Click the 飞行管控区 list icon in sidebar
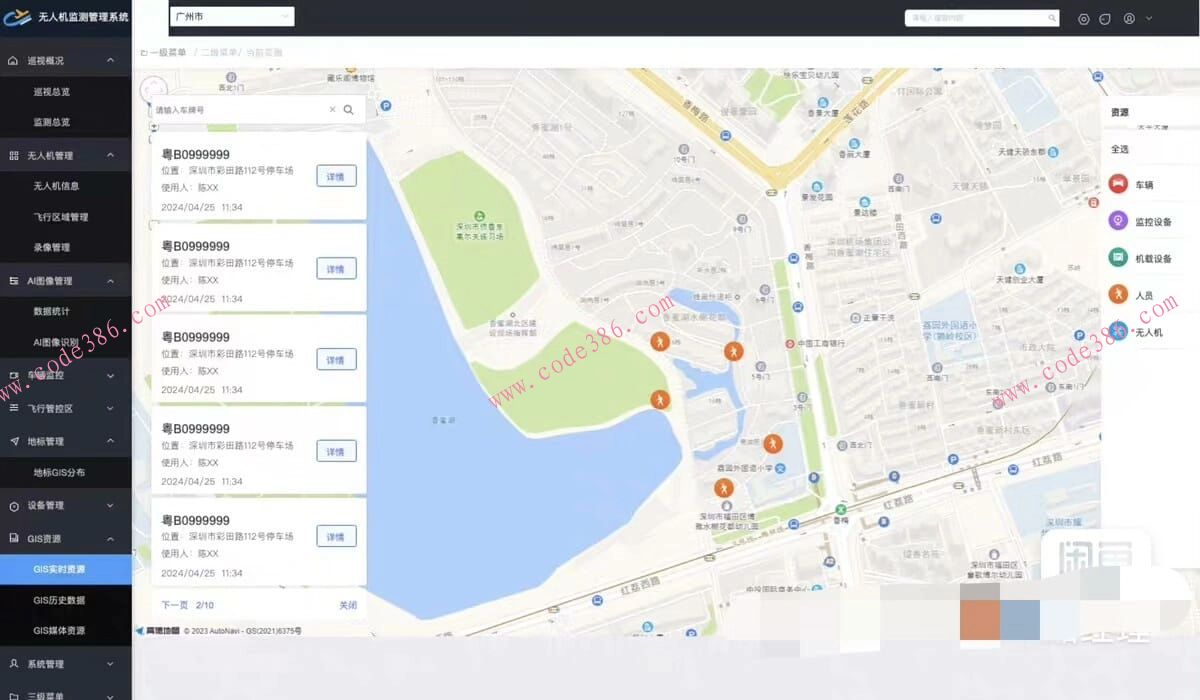Image resolution: width=1200 pixels, height=700 pixels. click(14, 408)
